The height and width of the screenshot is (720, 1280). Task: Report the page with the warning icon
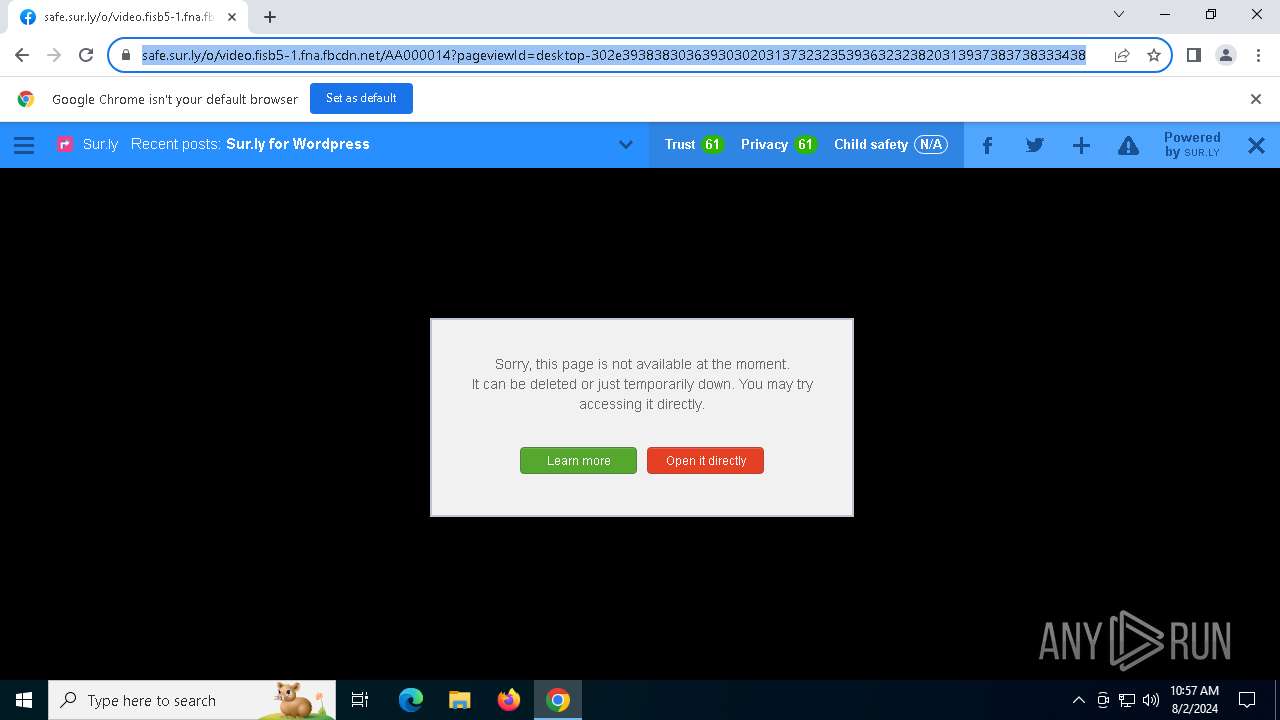tap(1128, 145)
